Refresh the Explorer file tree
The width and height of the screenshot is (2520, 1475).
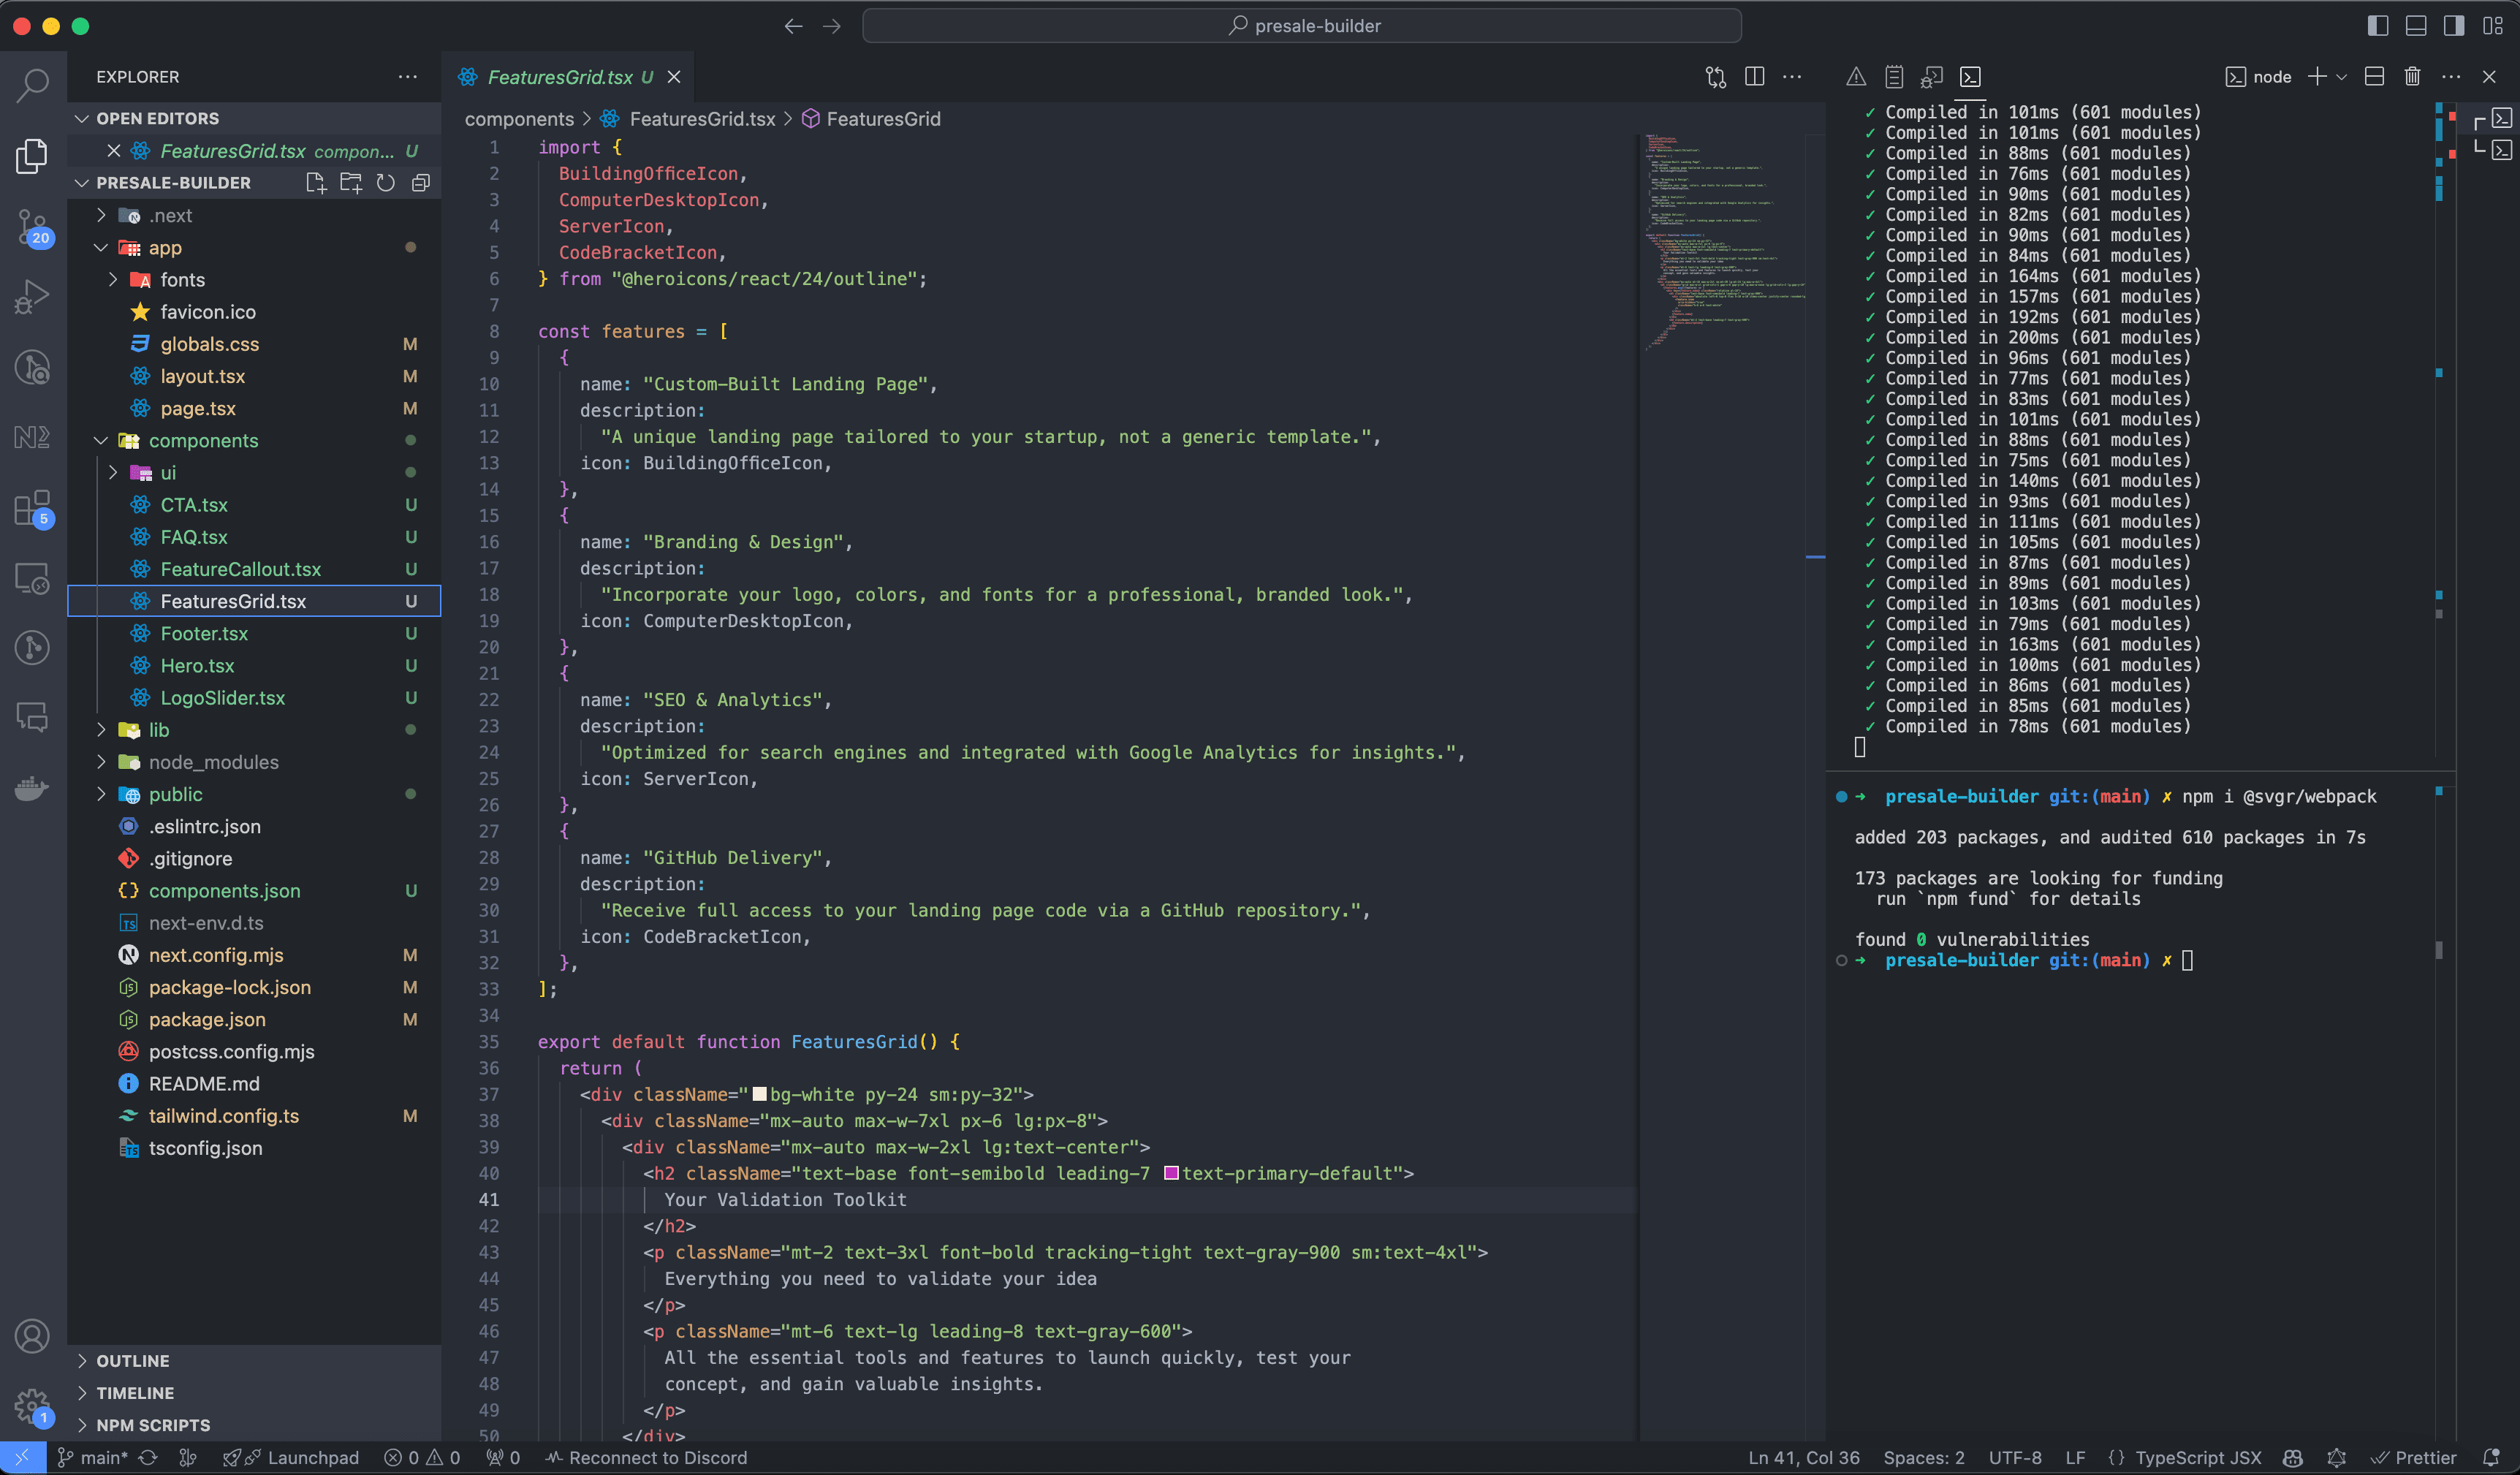386,182
